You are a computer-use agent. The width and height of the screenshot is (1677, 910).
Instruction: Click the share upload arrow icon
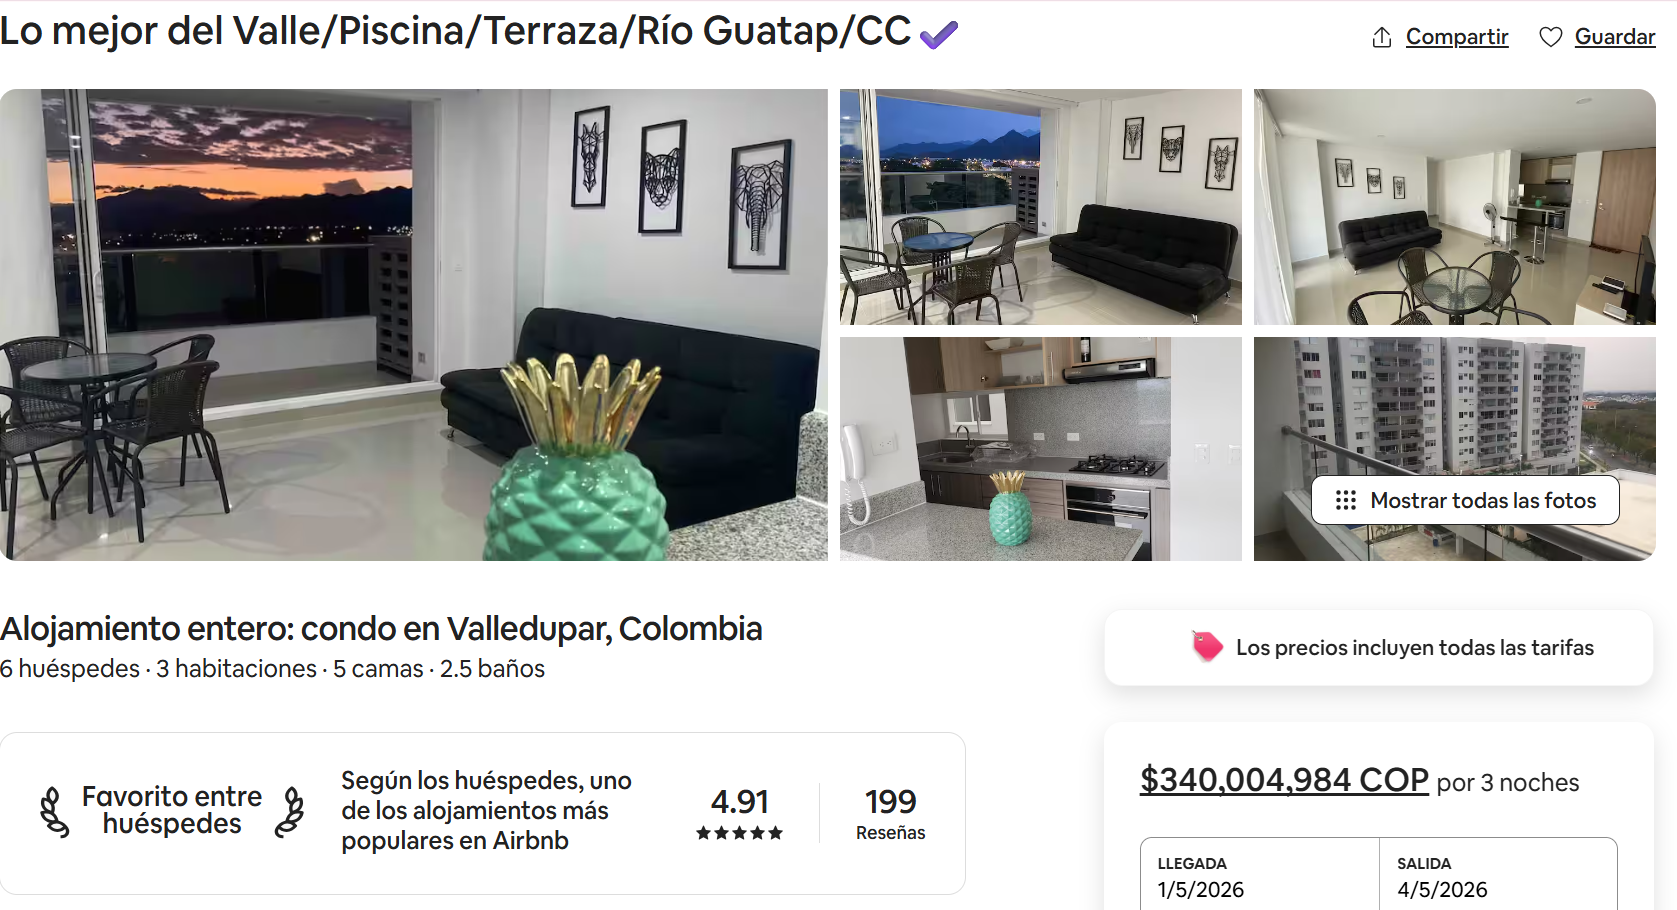(1382, 37)
